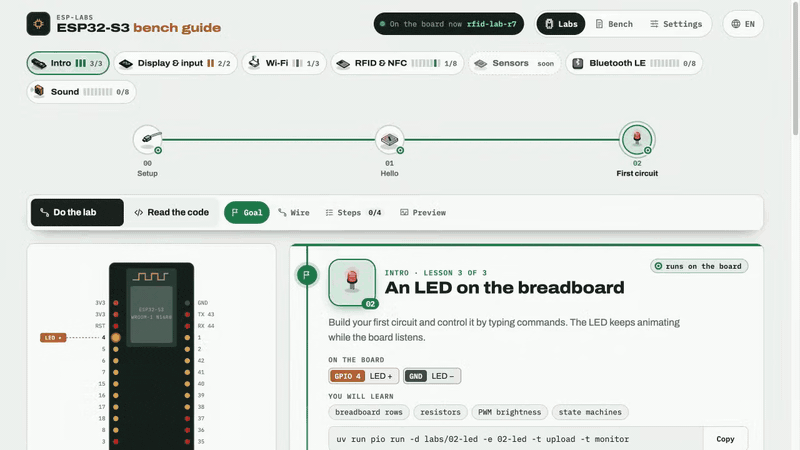
Task: Open the RFID & NFC category tab
Action: 397,63
